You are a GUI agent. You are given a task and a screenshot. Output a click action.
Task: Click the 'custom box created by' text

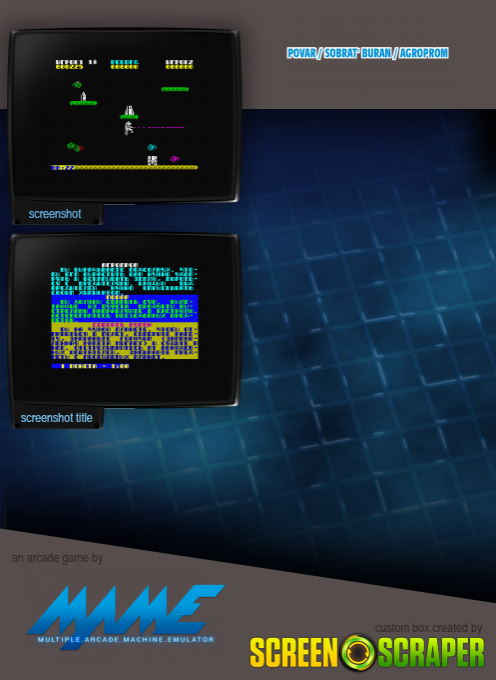(x=428, y=628)
